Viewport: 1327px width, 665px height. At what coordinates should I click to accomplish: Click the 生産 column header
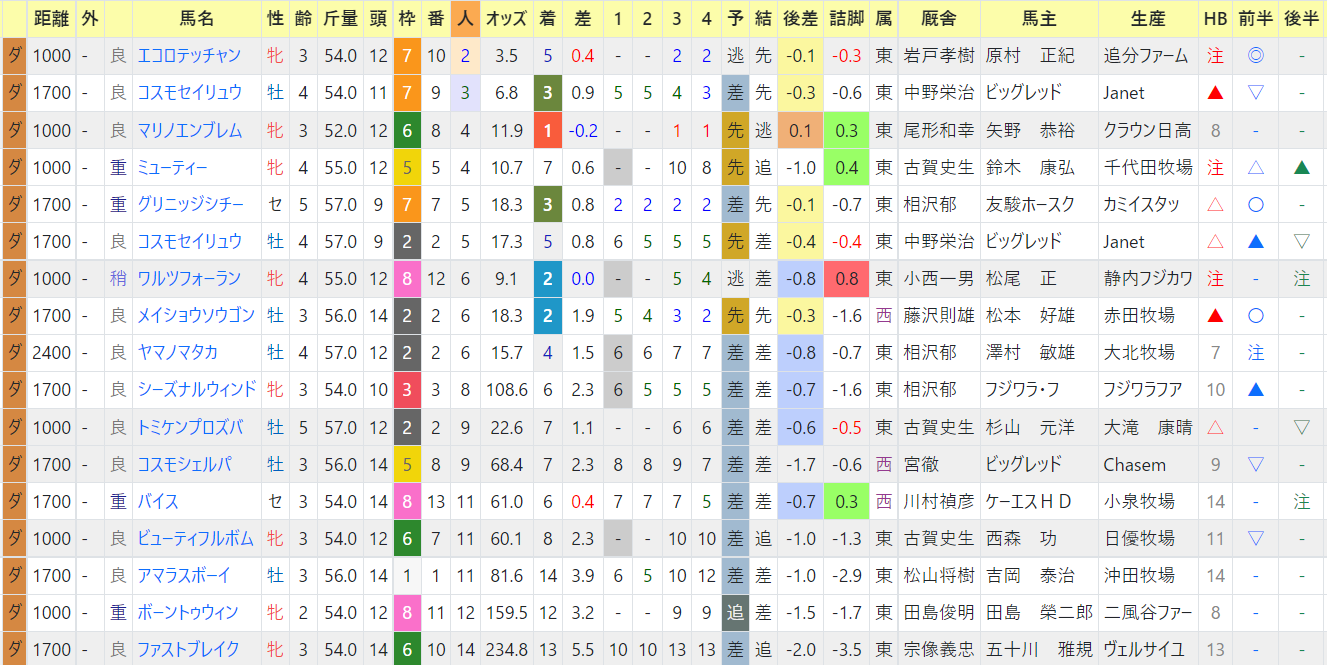pos(1148,19)
